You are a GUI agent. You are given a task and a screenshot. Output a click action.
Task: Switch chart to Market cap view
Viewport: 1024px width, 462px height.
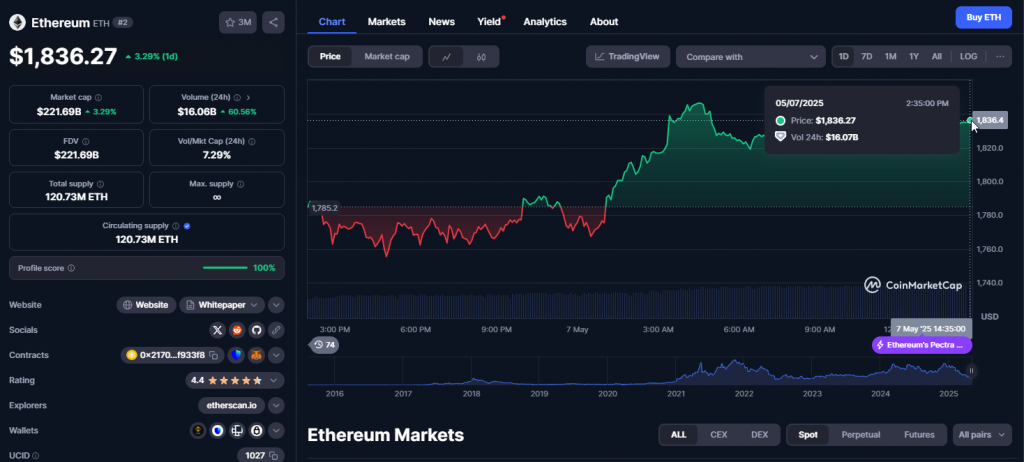tap(387, 57)
